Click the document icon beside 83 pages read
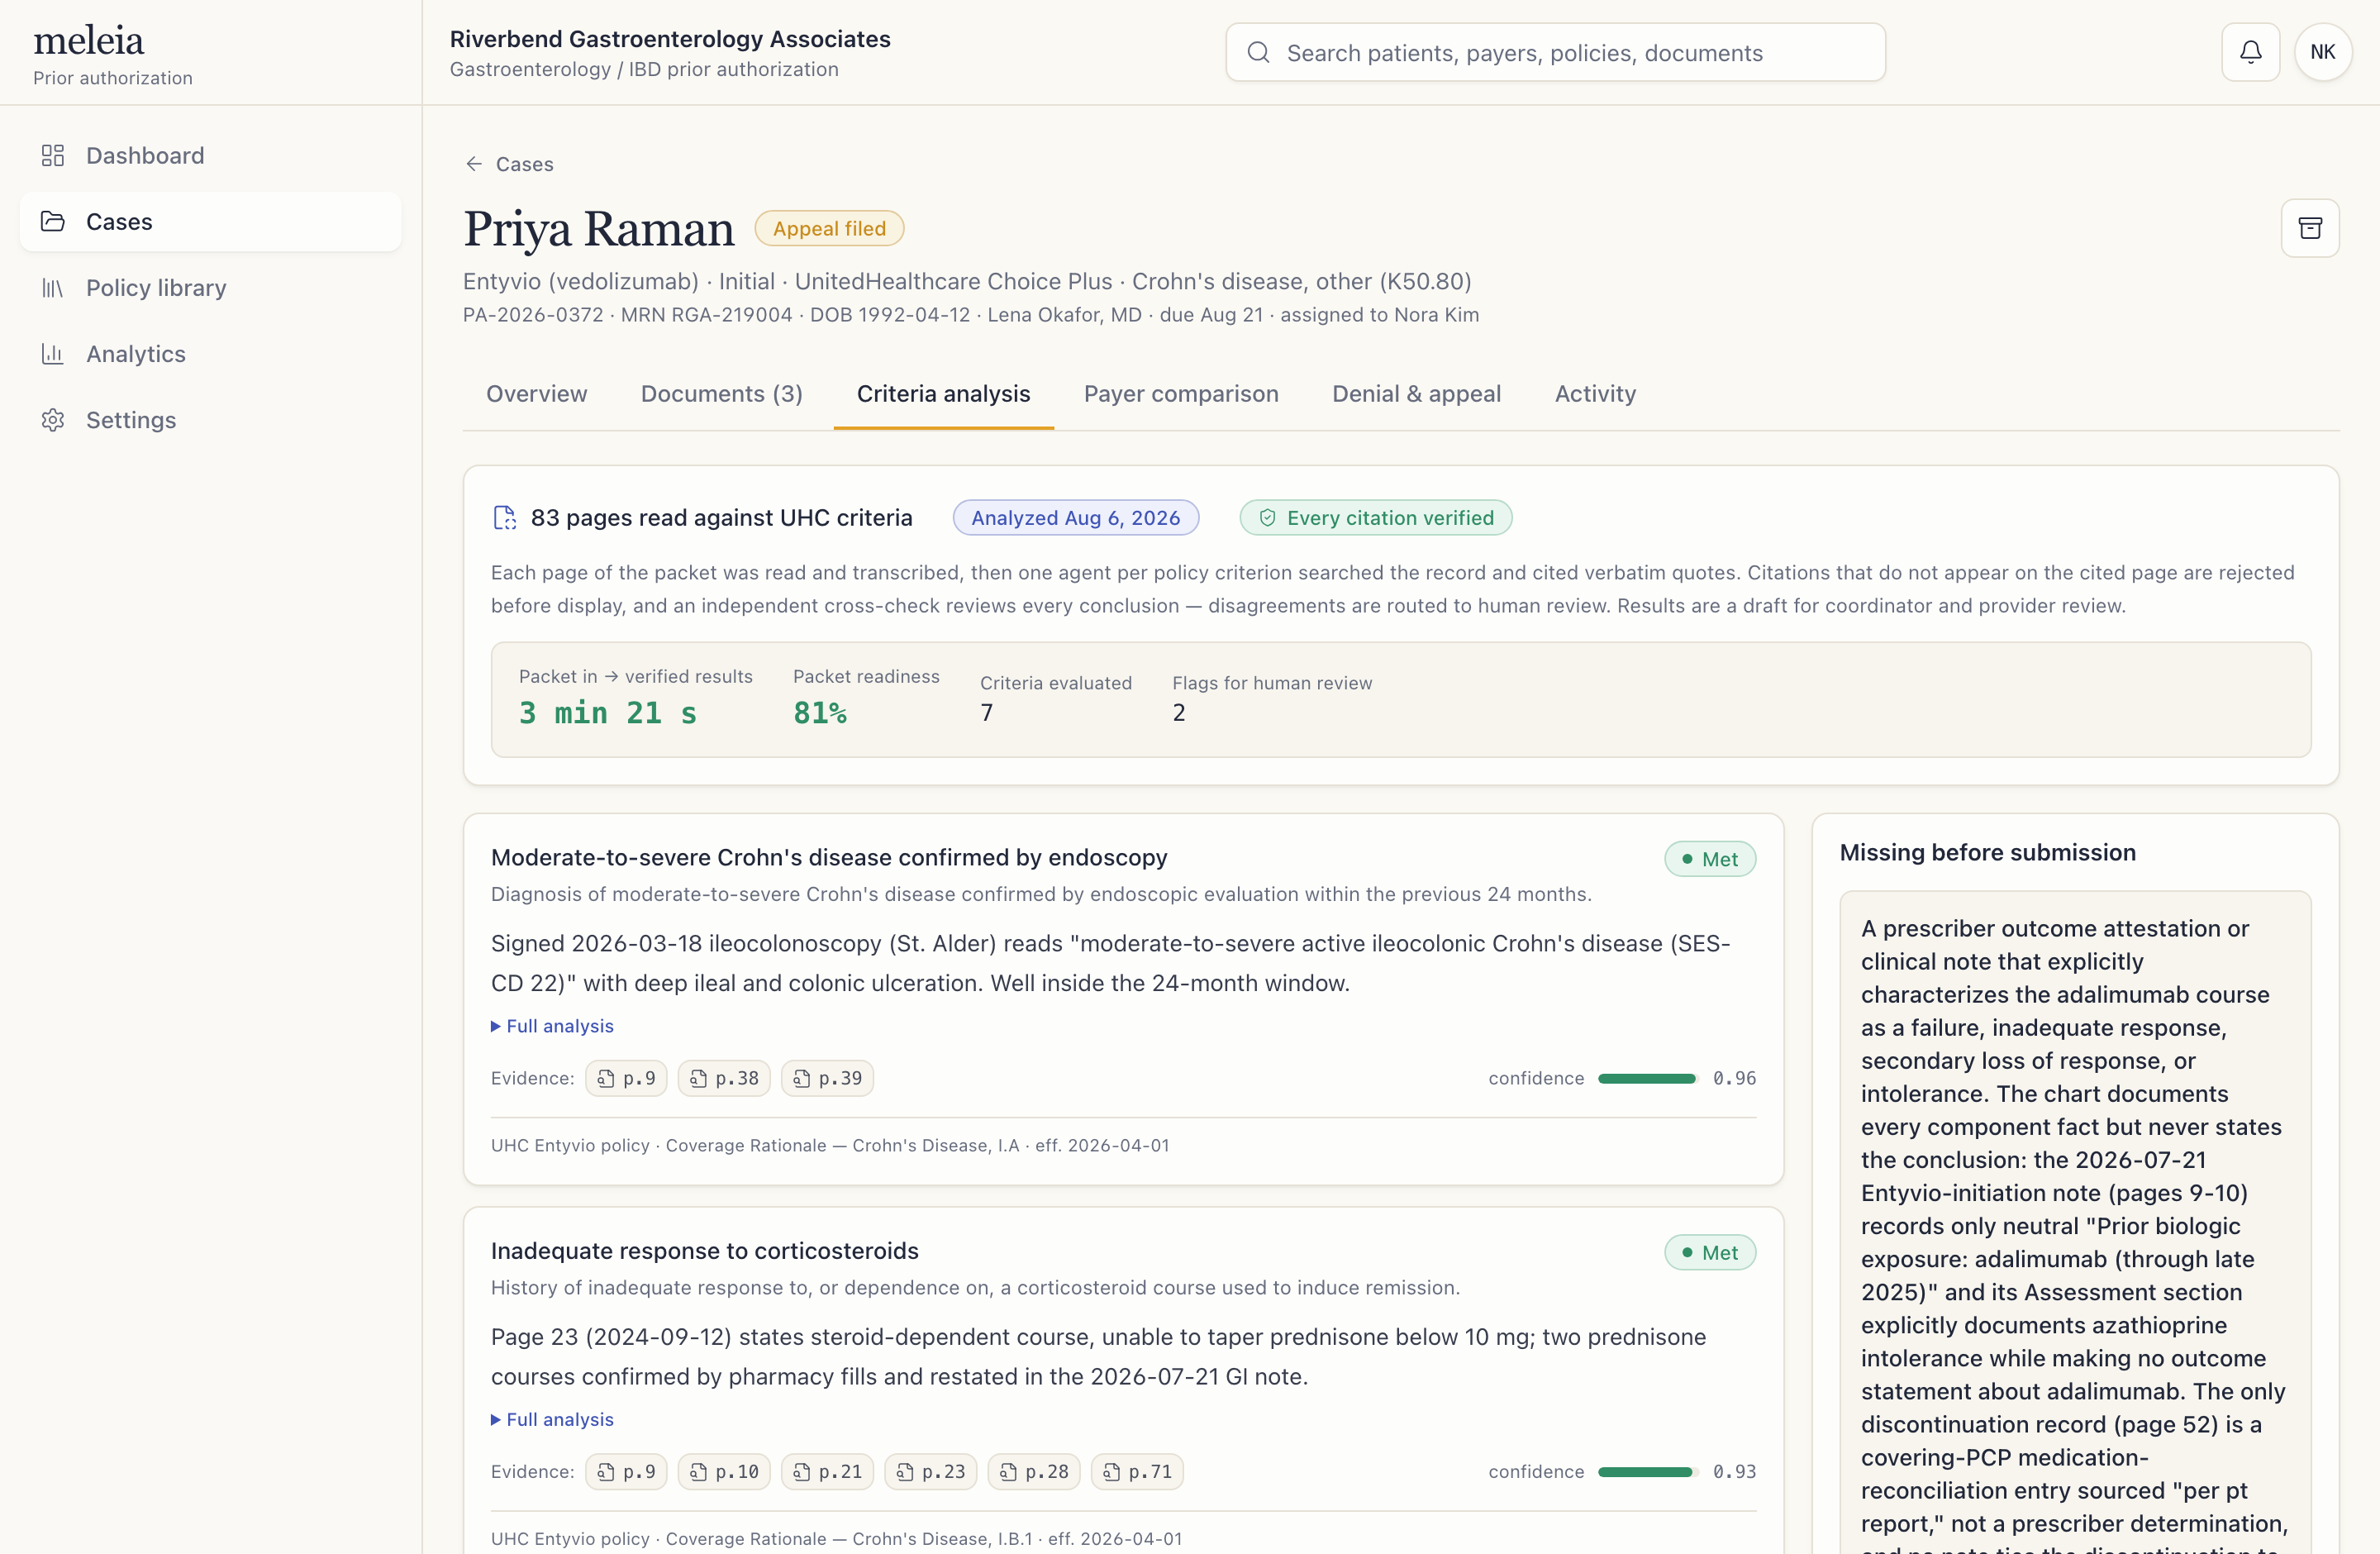 [x=505, y=518]
